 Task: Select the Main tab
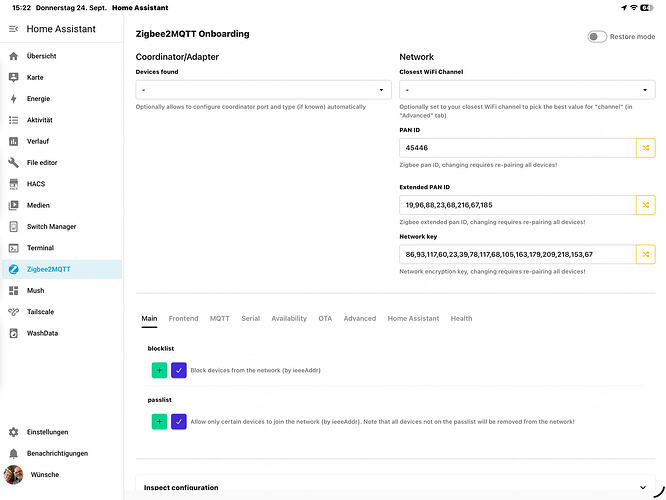point(149,319)
